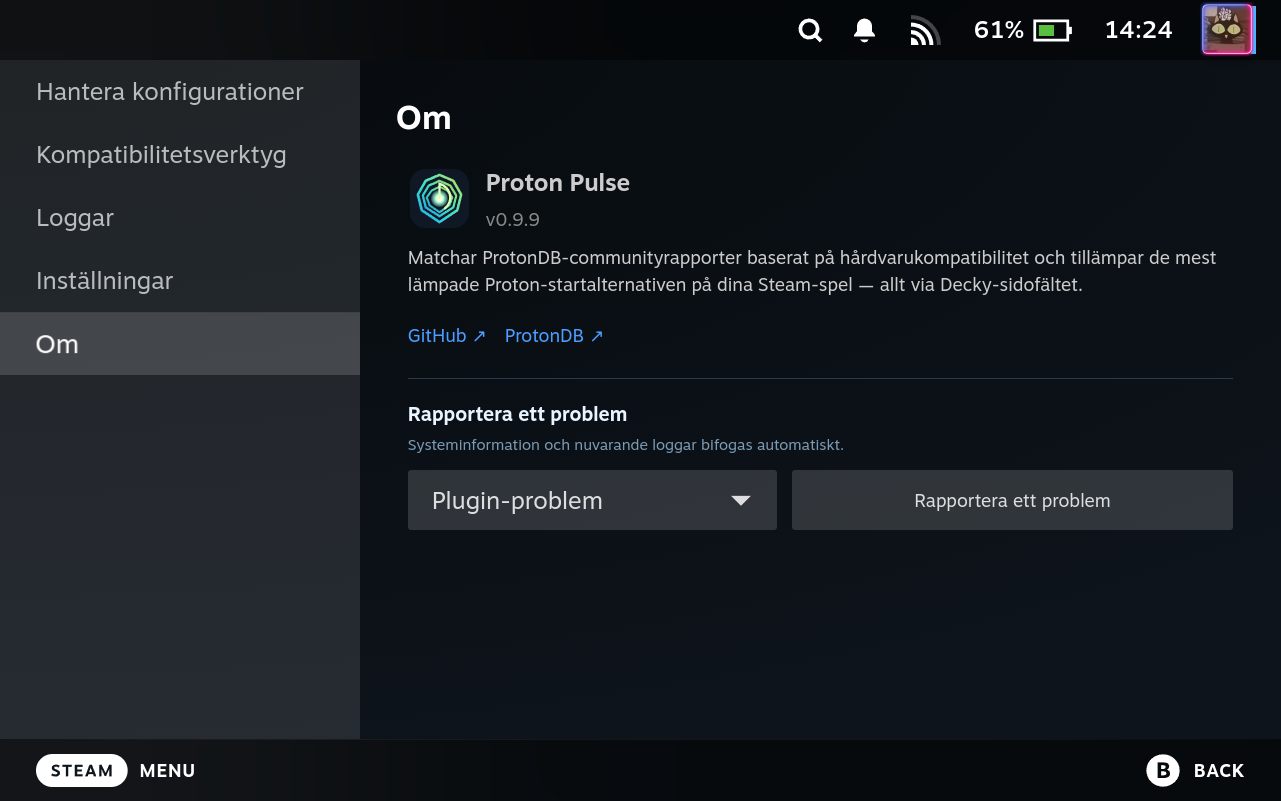Click the arrow icon beside GitHub
Image resolution: width=1281 pixels, height=801 pixels.
(479, 336)
